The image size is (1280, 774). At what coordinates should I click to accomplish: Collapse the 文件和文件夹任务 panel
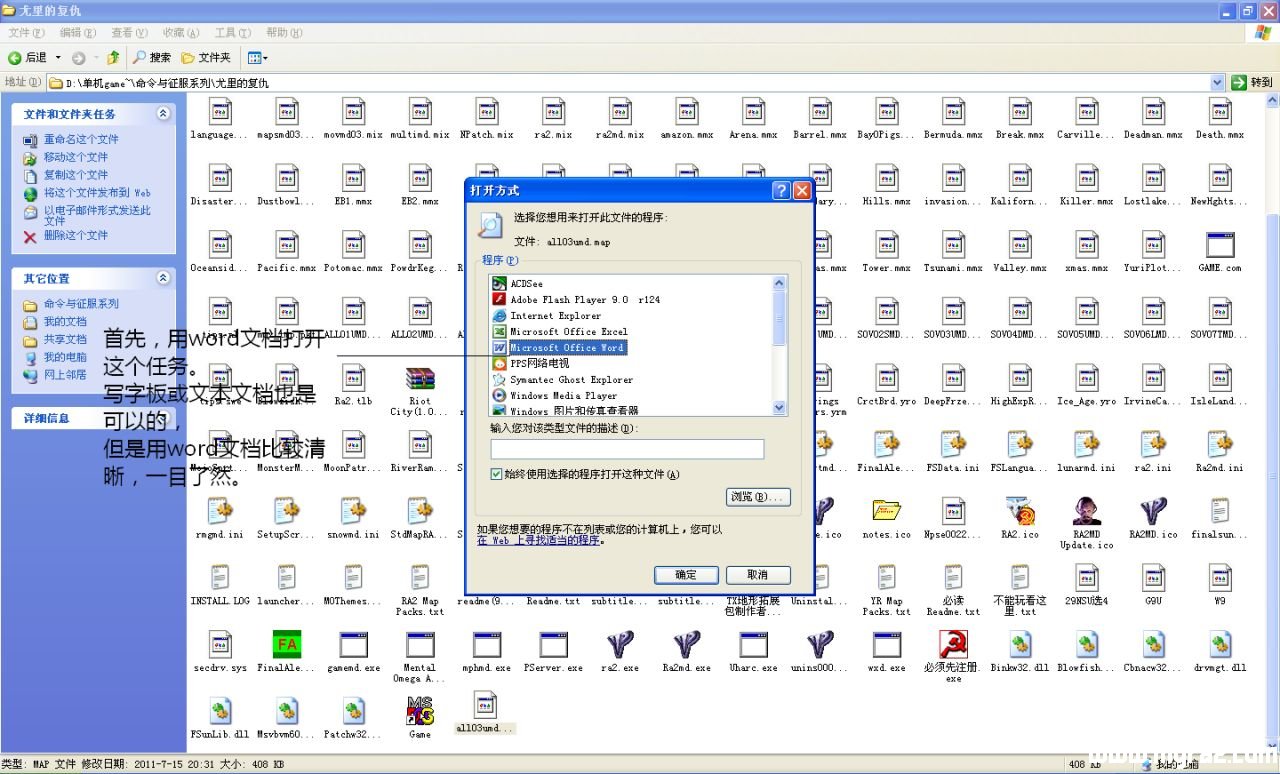point(163,114)
